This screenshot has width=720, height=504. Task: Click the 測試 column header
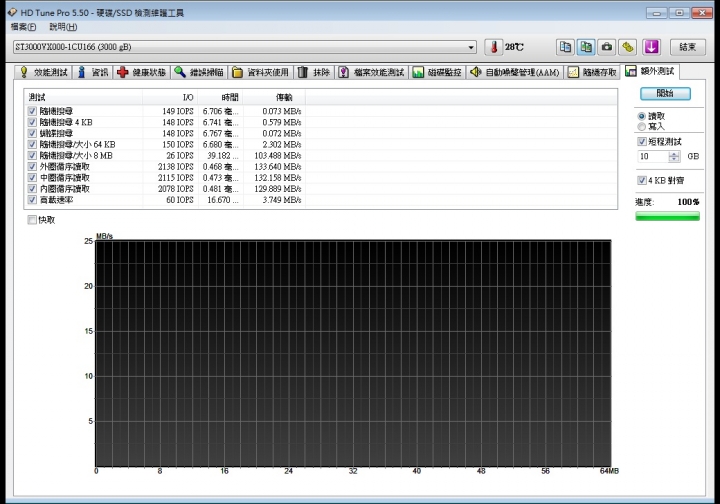pos(83,97)
